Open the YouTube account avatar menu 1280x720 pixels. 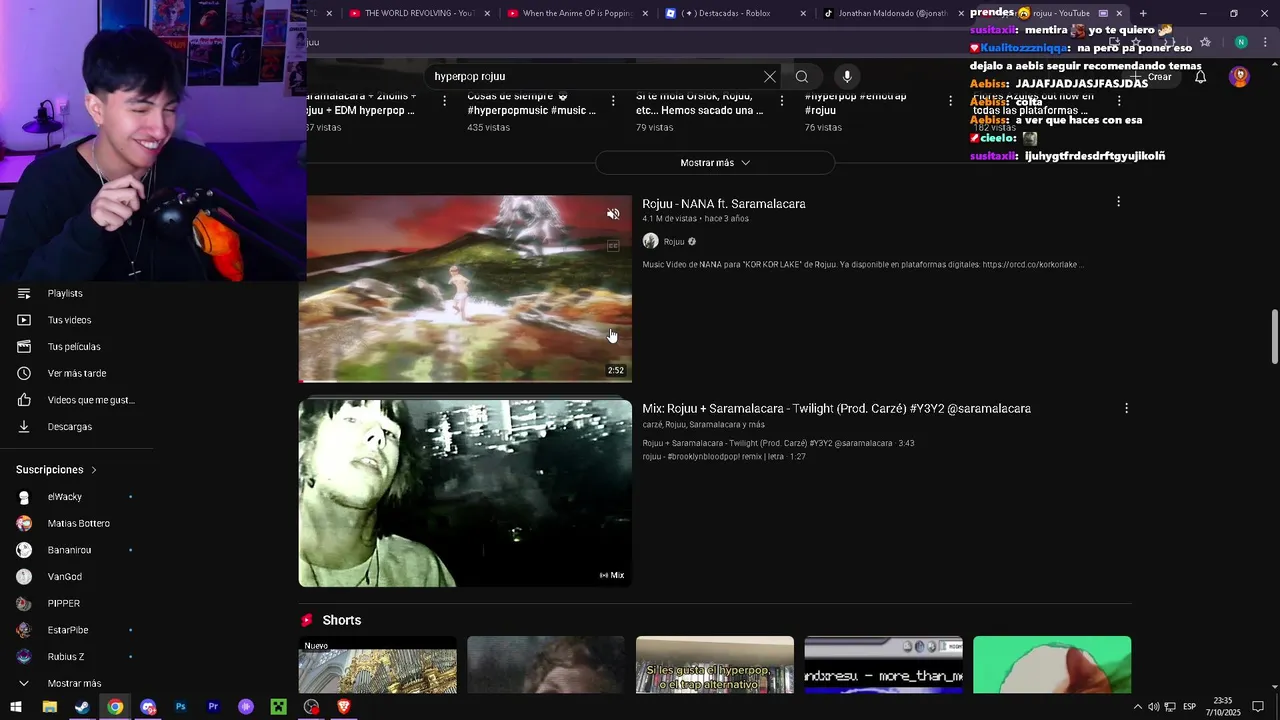(1240, 77)
